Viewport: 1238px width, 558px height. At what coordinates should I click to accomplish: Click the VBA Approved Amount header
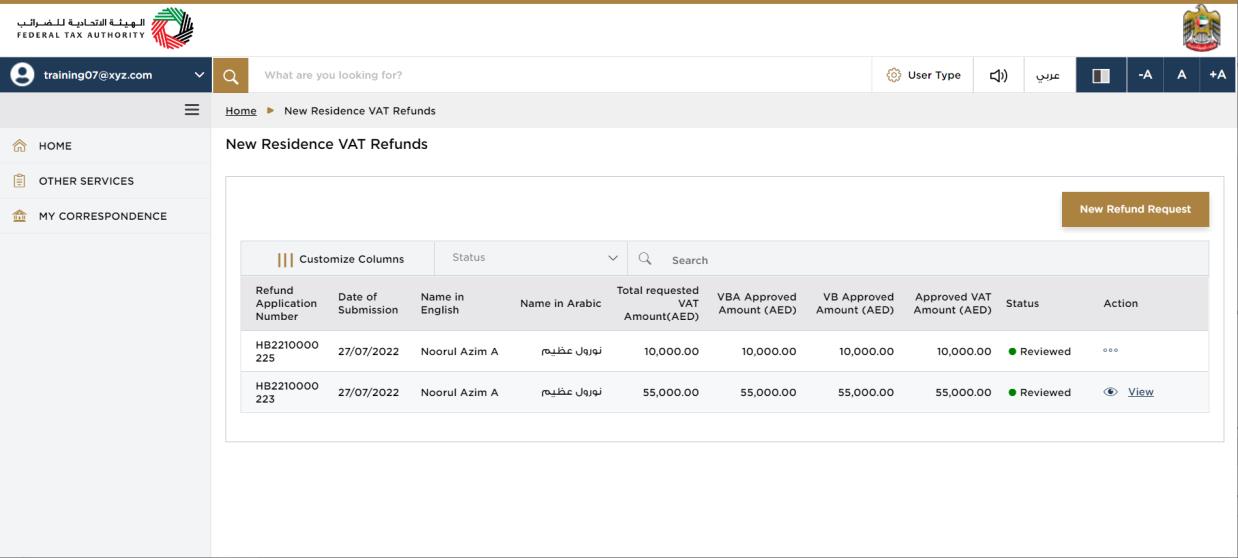tap(757, 303)
